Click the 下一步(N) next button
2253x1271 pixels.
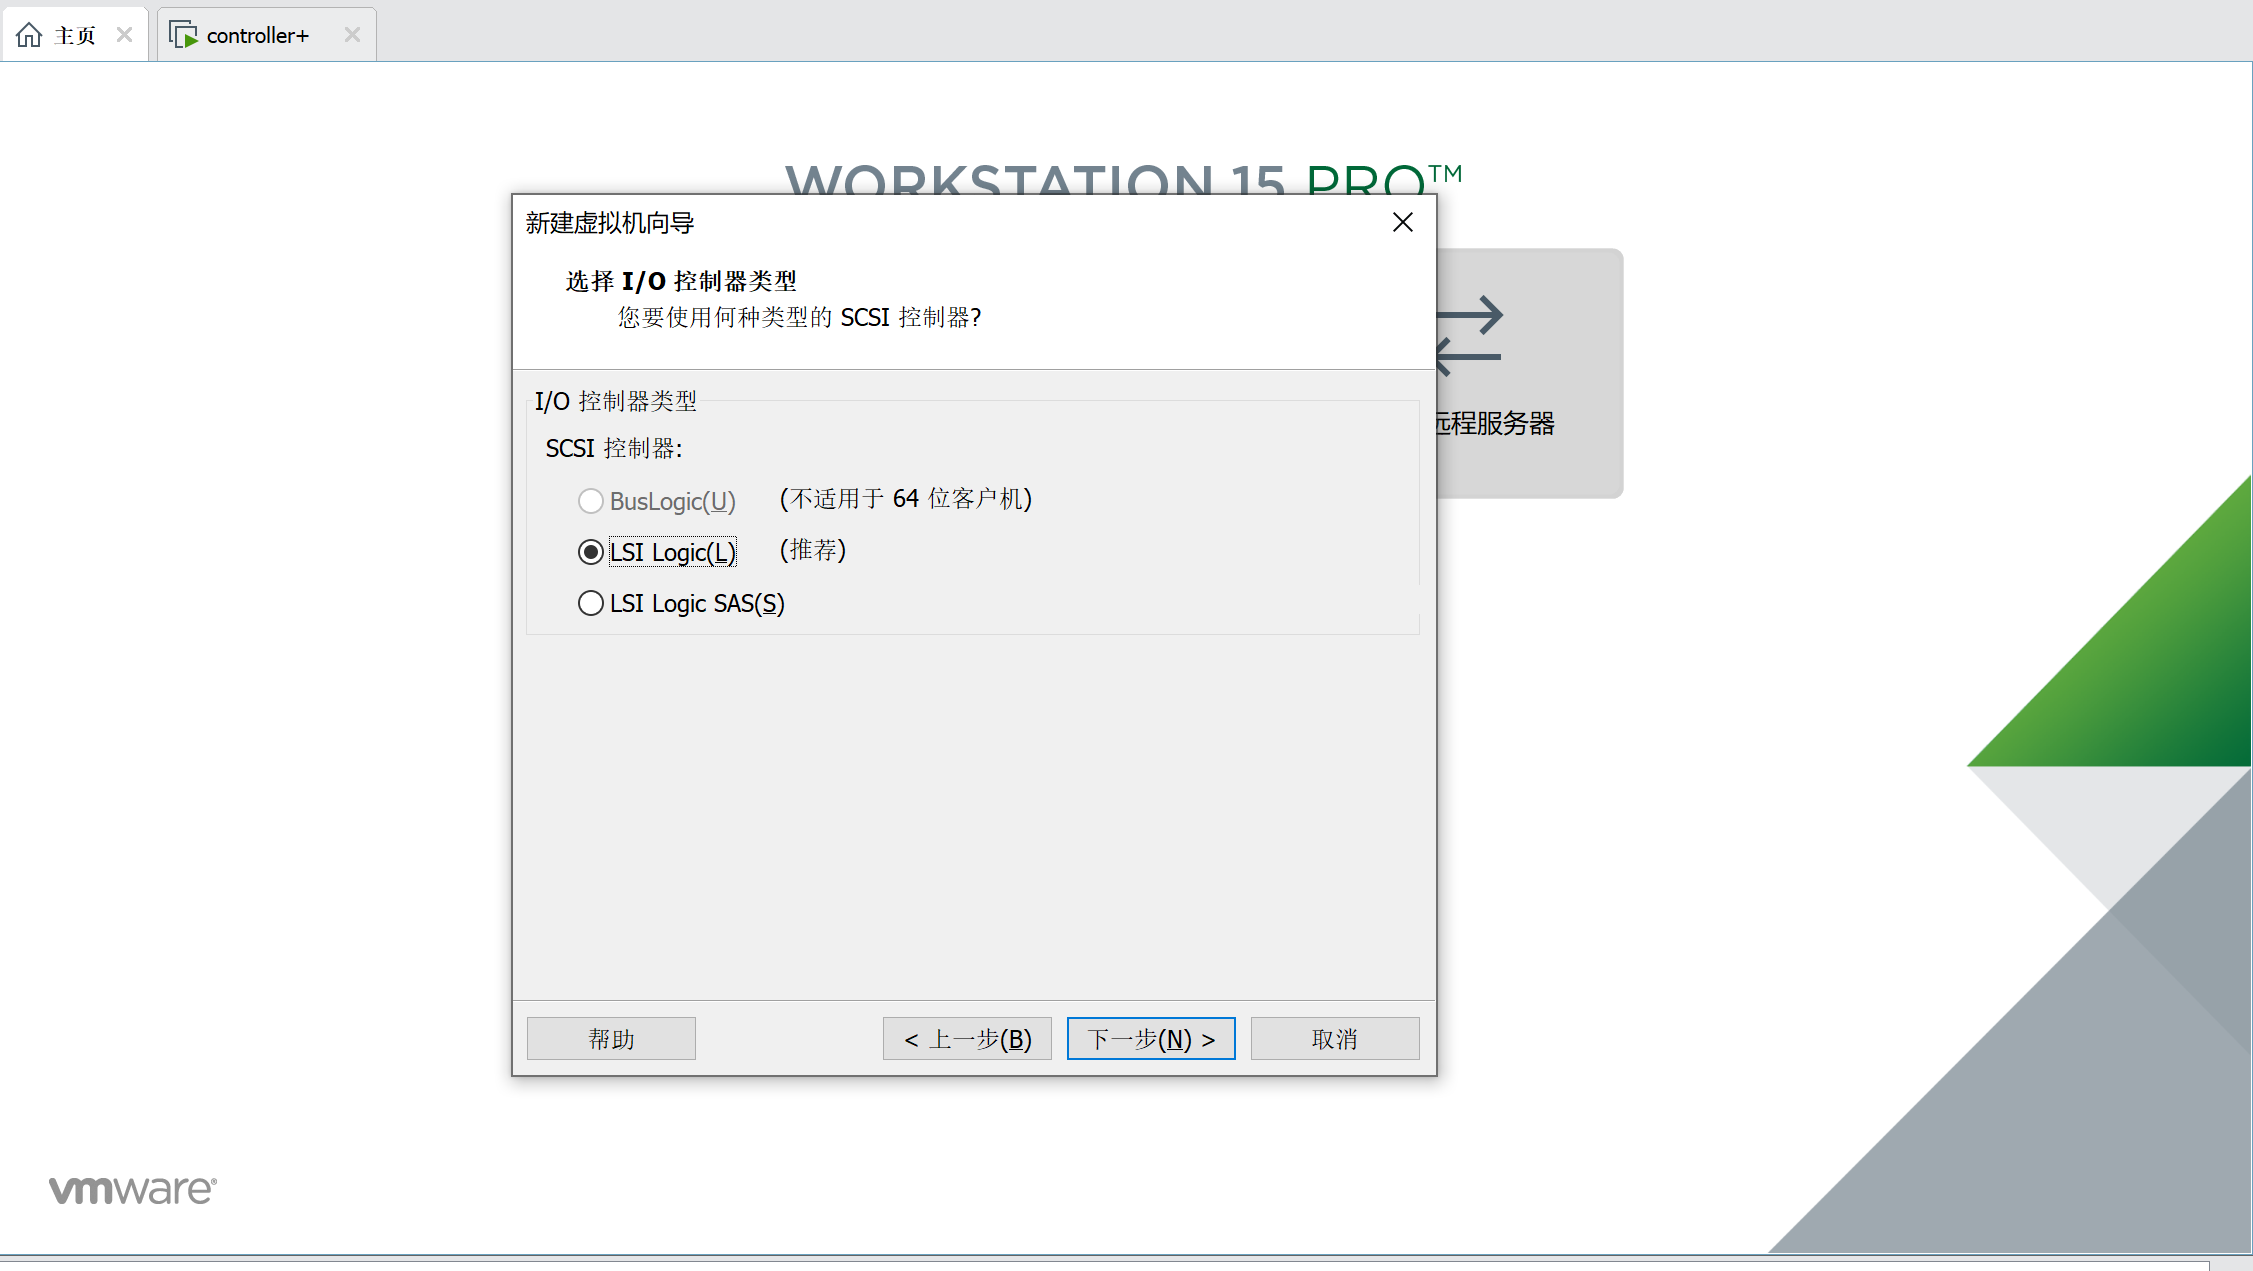click(x=1151, y=1039)
